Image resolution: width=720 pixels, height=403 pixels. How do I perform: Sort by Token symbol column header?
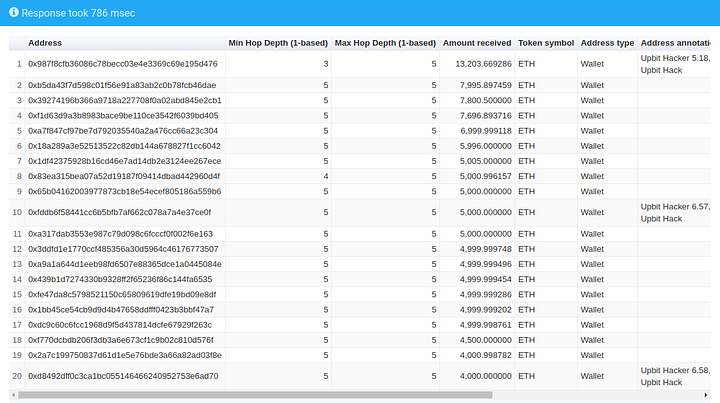point(546,43)
